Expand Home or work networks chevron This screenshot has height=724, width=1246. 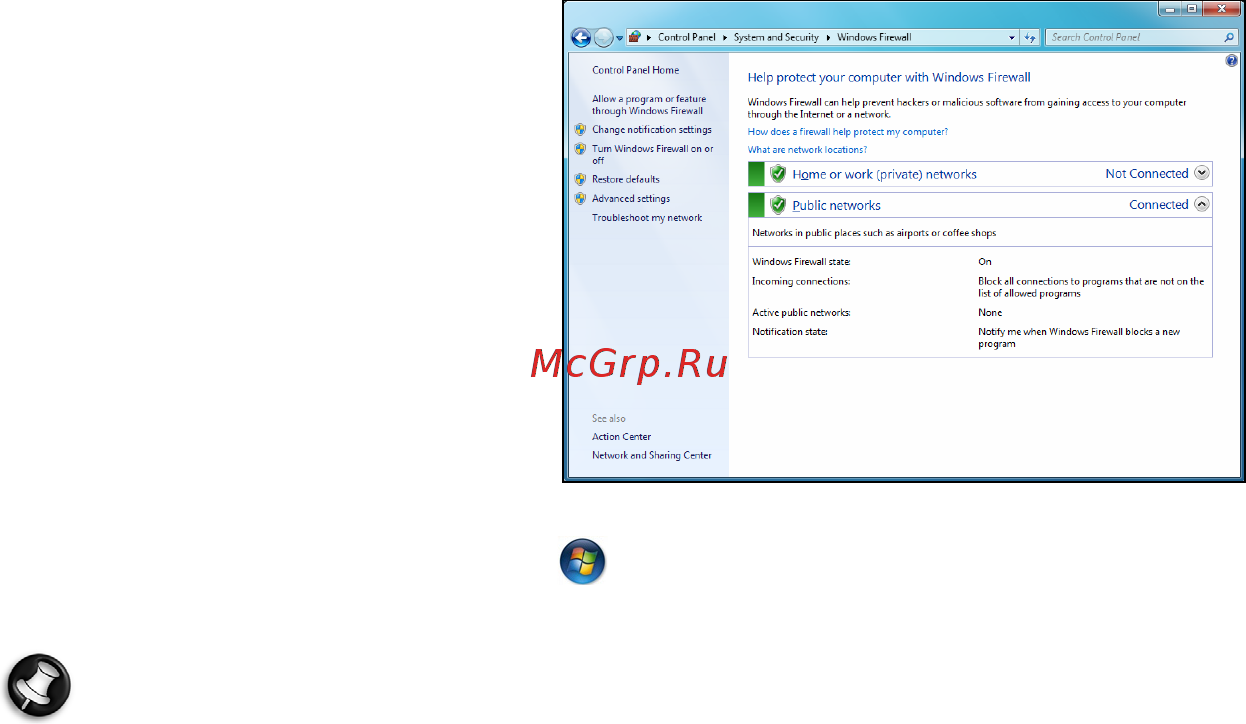(1202, 173)
